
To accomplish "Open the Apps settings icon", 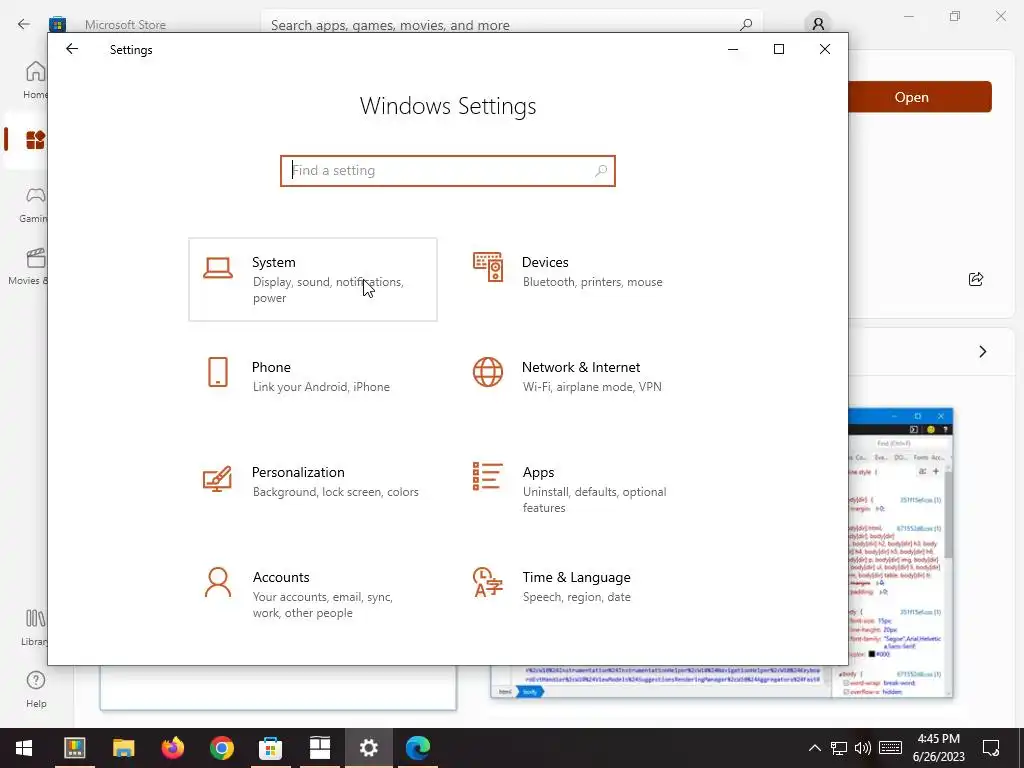I will pos(488,476).
